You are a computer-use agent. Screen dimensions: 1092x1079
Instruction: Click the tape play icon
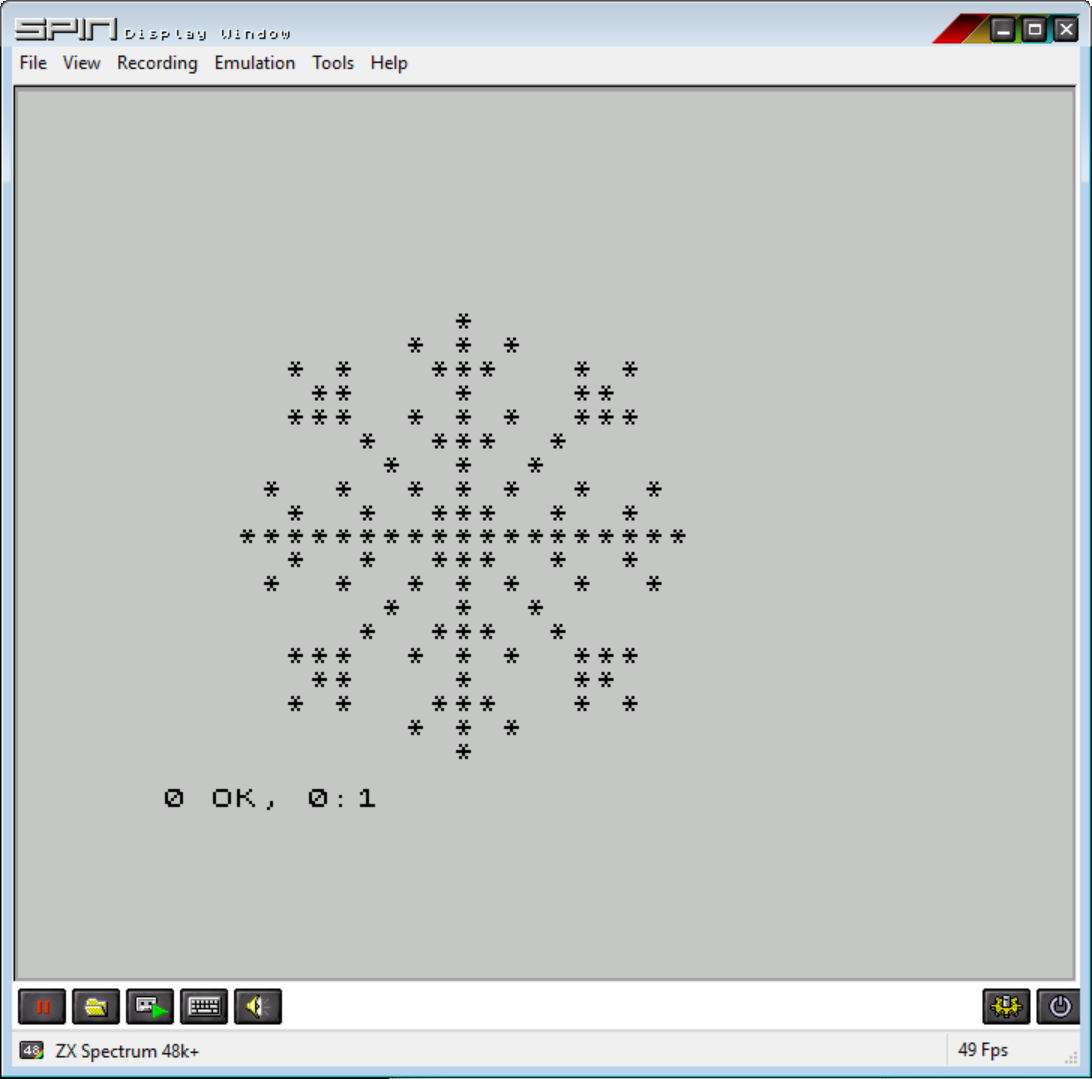click(150, 1006)
